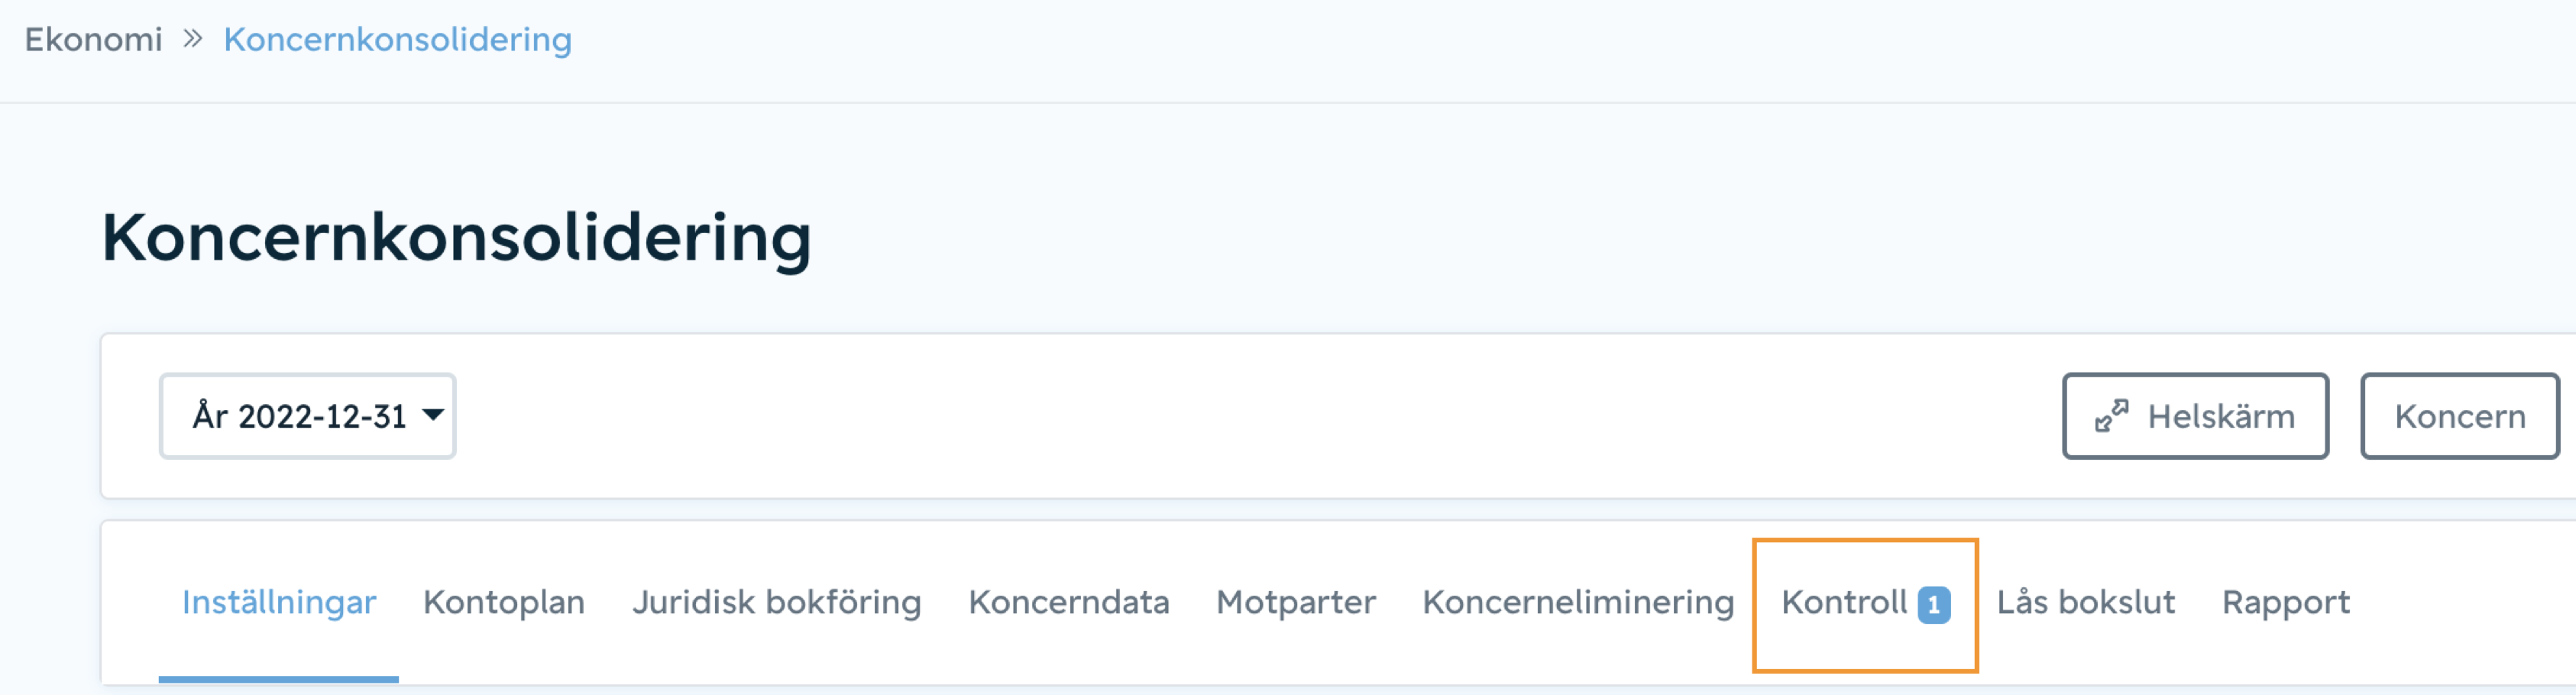Click the Koncernkonsolidering page heading
The width and height of the screenshot is (2576, 695).
pos(457,238)
